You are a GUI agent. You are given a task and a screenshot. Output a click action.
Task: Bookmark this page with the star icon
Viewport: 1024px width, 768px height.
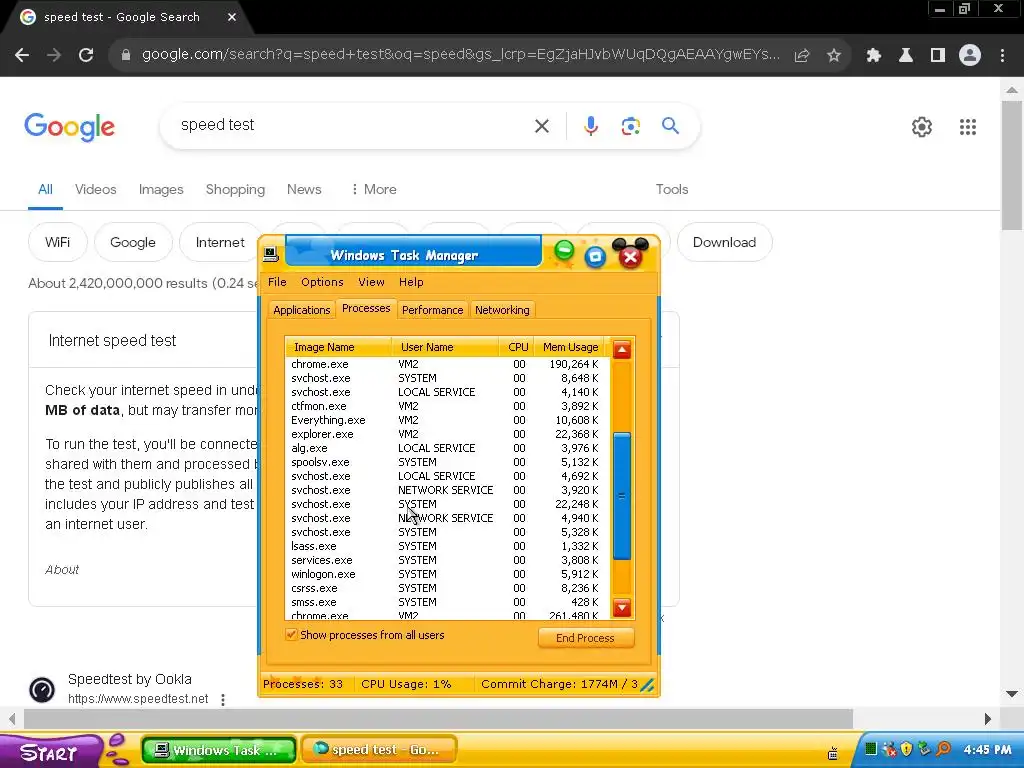tap(834, 56)
